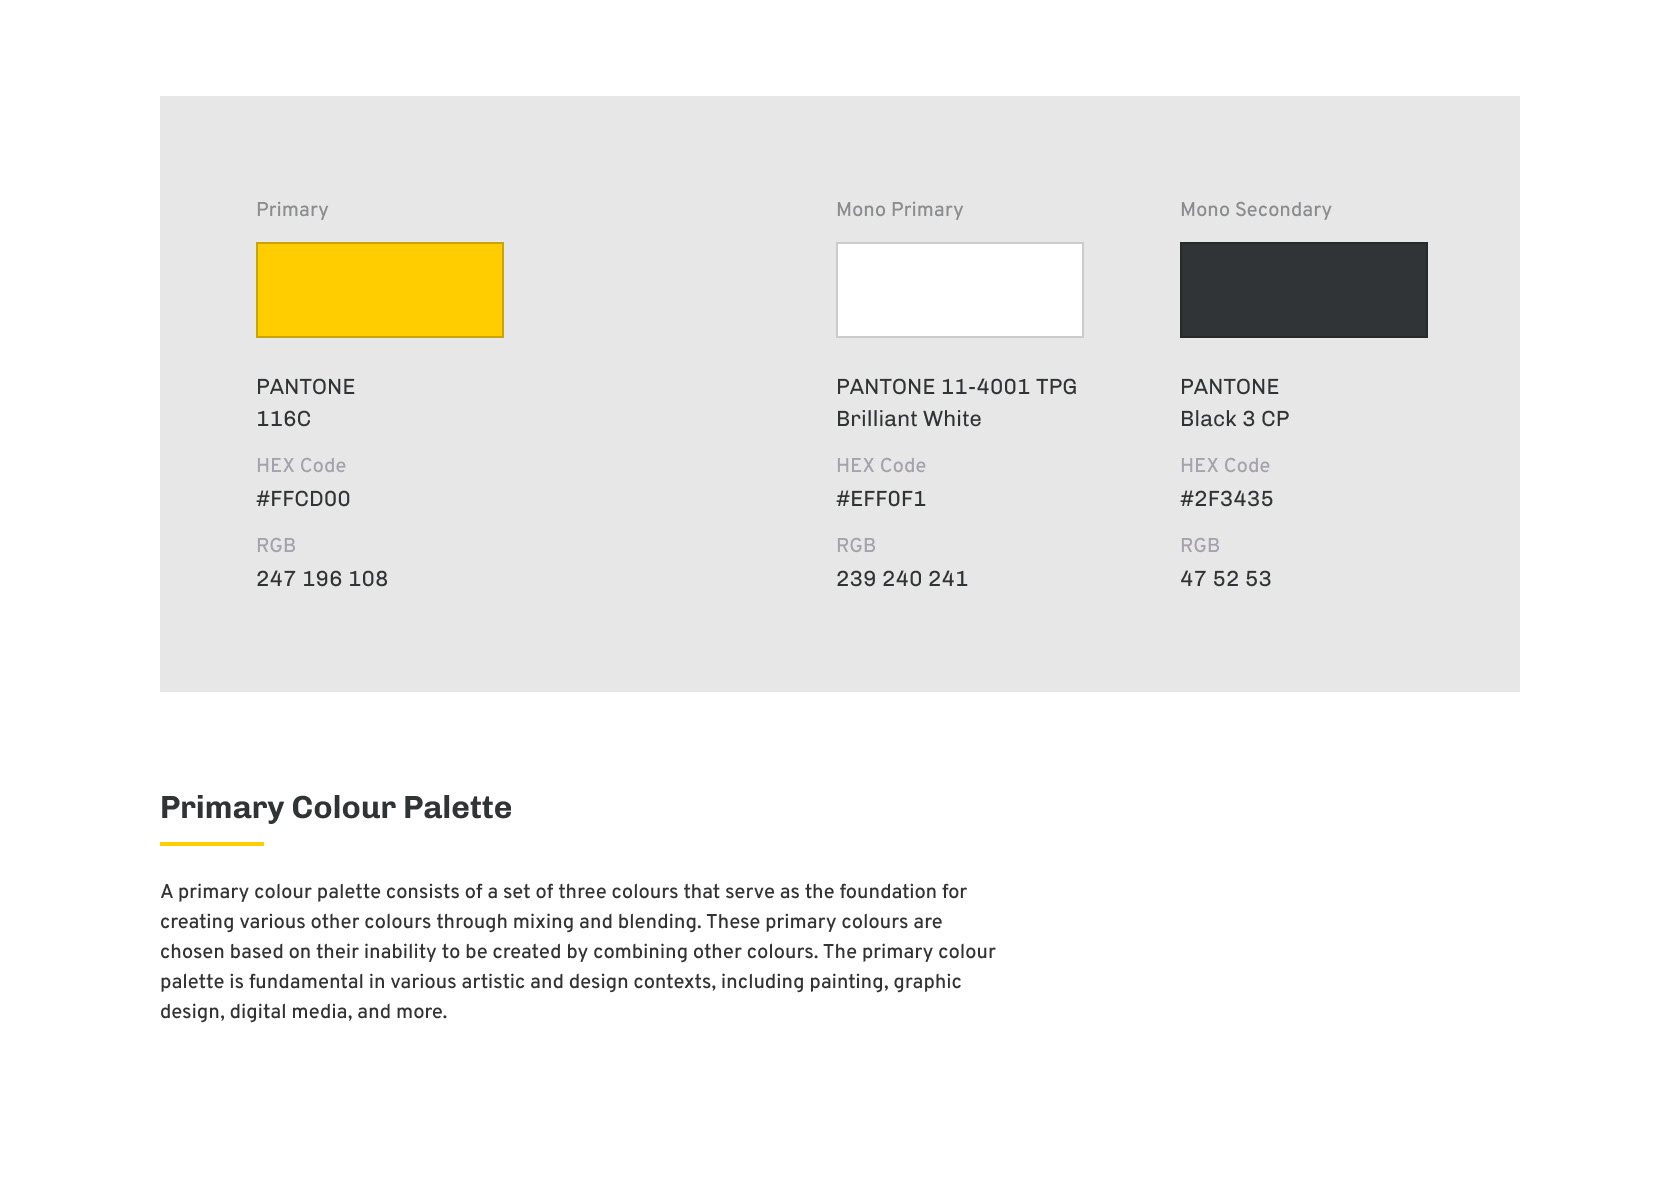Click the yellow Primary colour swatch
This screenshot has width=1680, height=1188.
pos(380,290)
